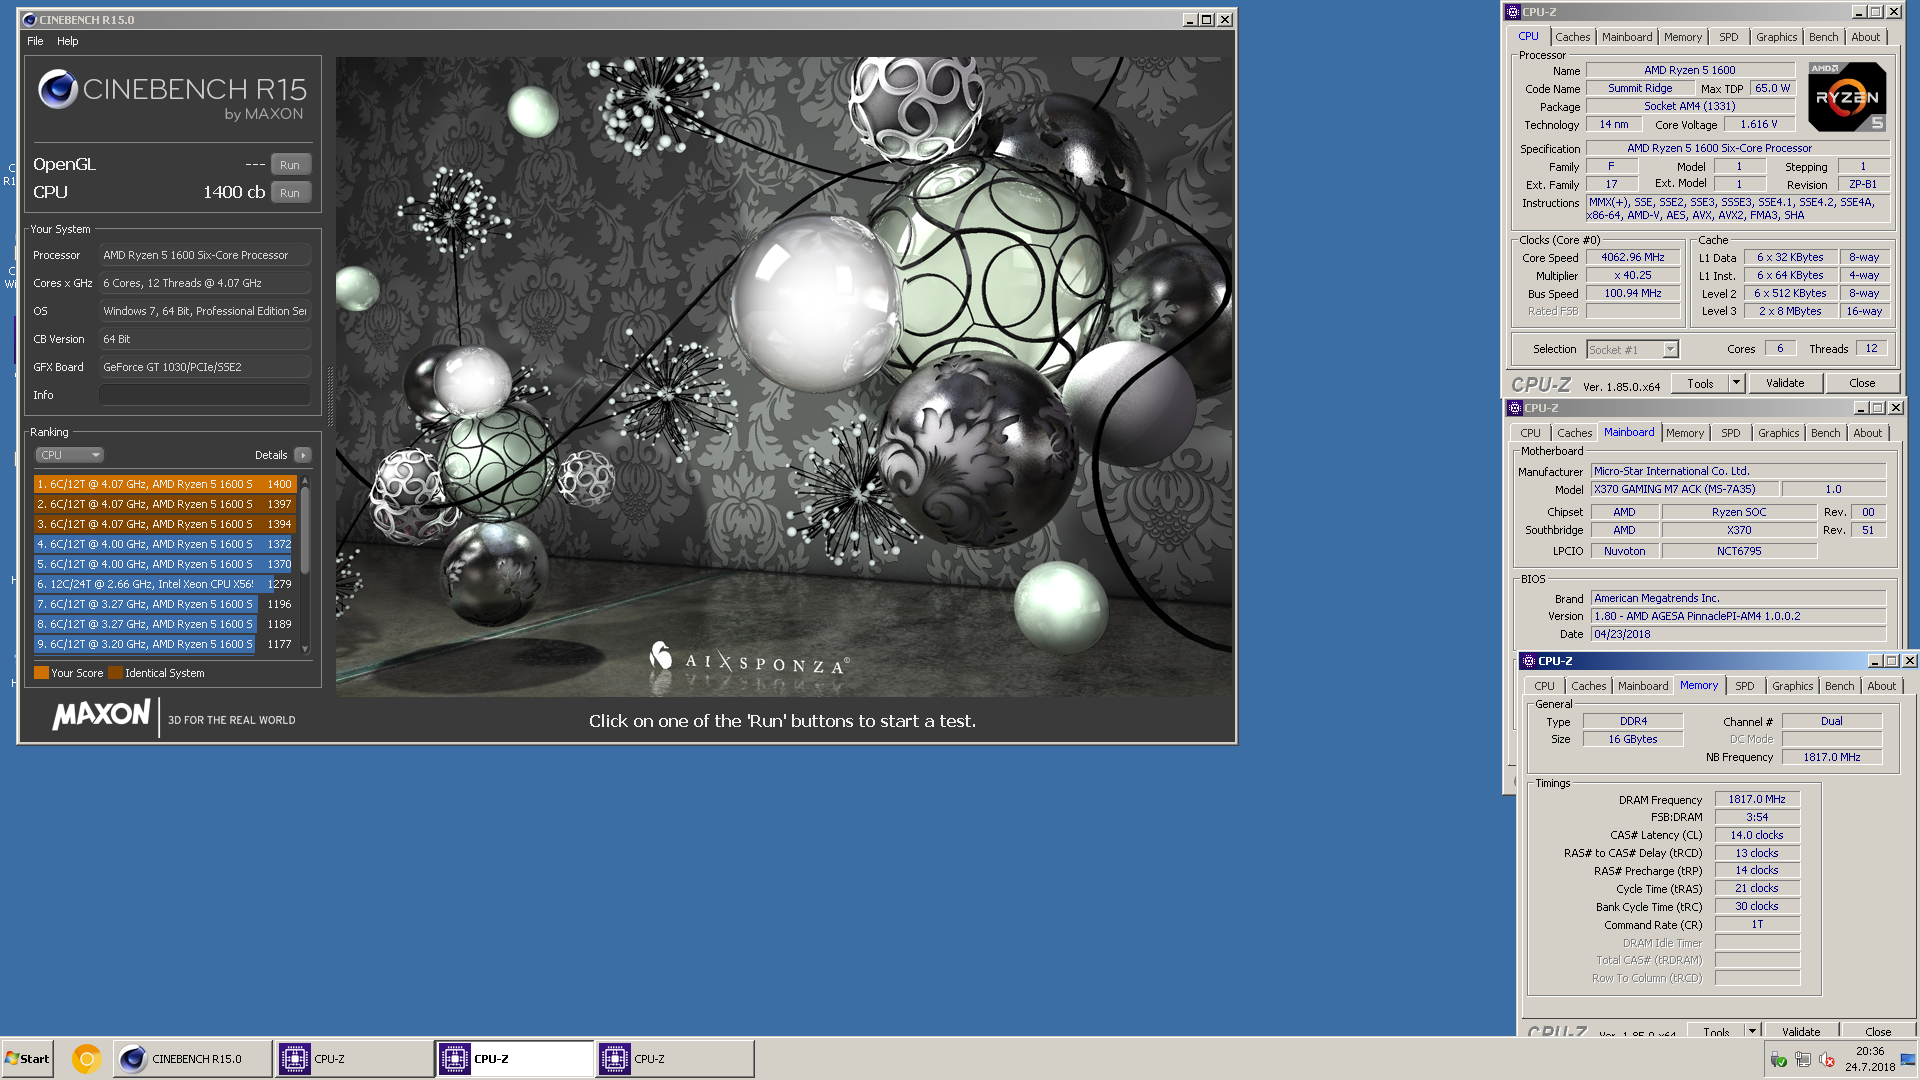The image size is (1920, 1080).
Task: Click the Cinebench logo sphere icon
Action: (x=58, y=90)
